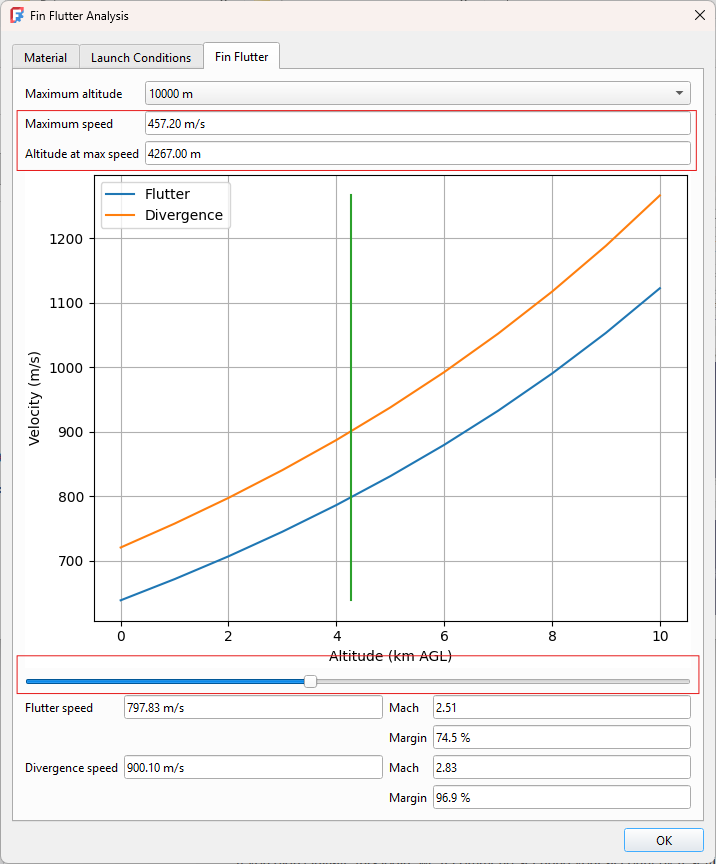Select the Fin Flutter tab
This screenshot has width=716, height=864.
[241, 57]
